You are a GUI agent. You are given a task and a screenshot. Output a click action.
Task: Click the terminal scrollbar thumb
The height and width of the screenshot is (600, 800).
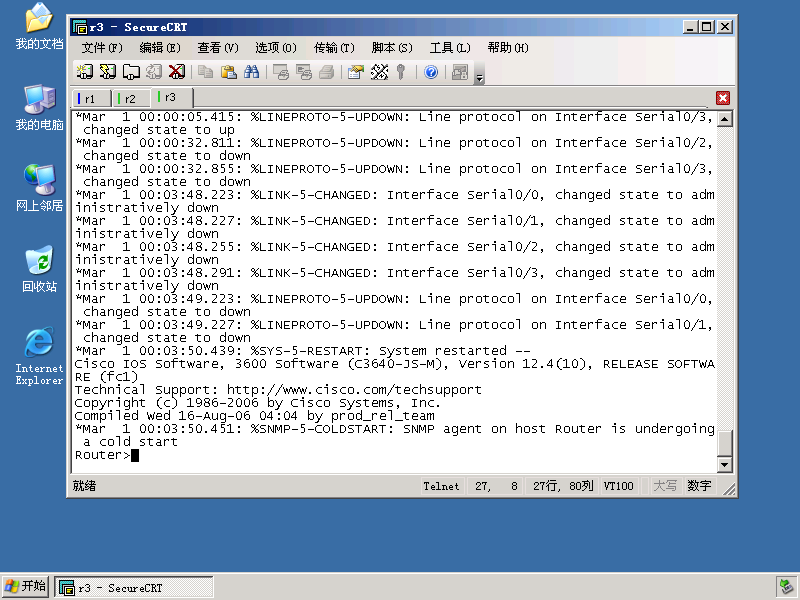tap(724, 443)
